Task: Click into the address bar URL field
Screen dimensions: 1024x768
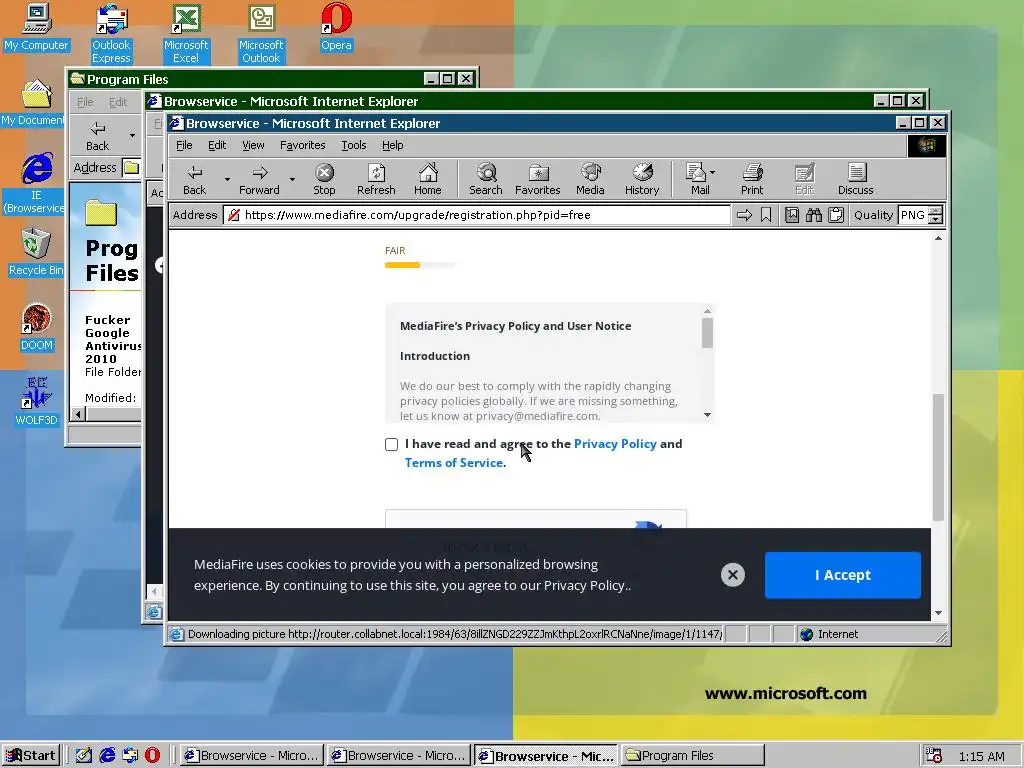Action: coord(477,215)
